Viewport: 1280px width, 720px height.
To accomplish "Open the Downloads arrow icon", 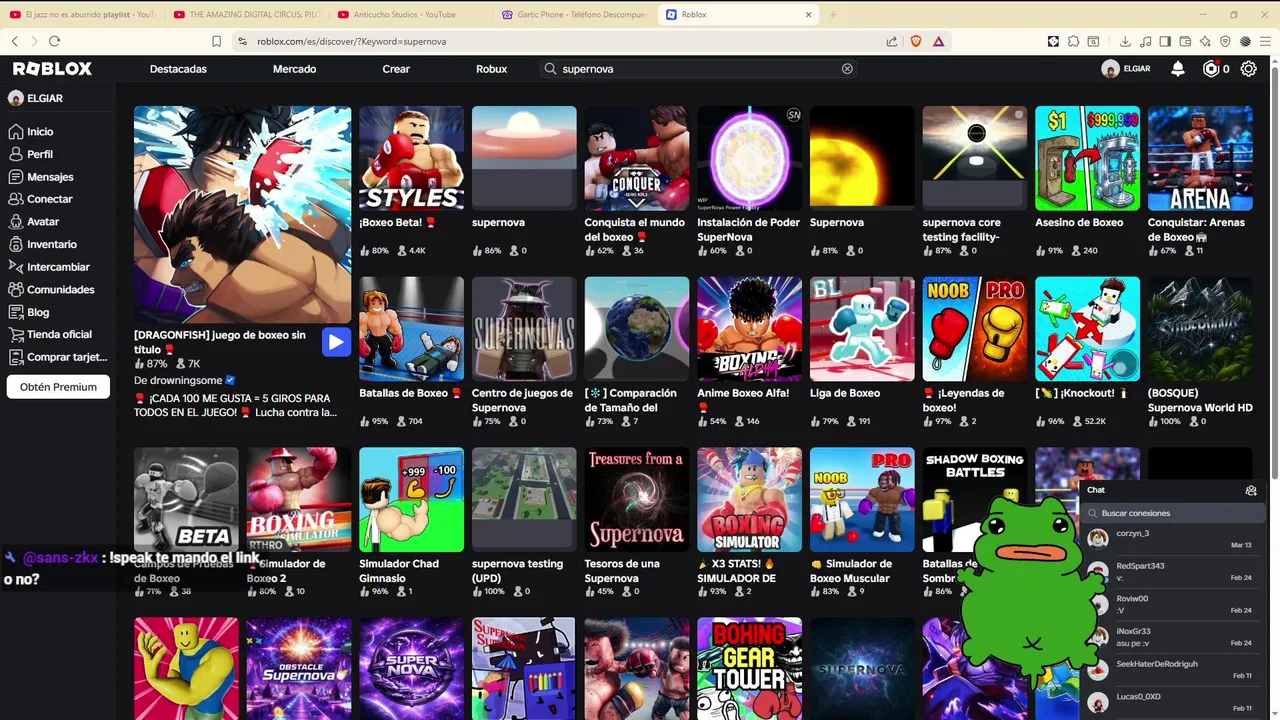I will point(1125,41).
